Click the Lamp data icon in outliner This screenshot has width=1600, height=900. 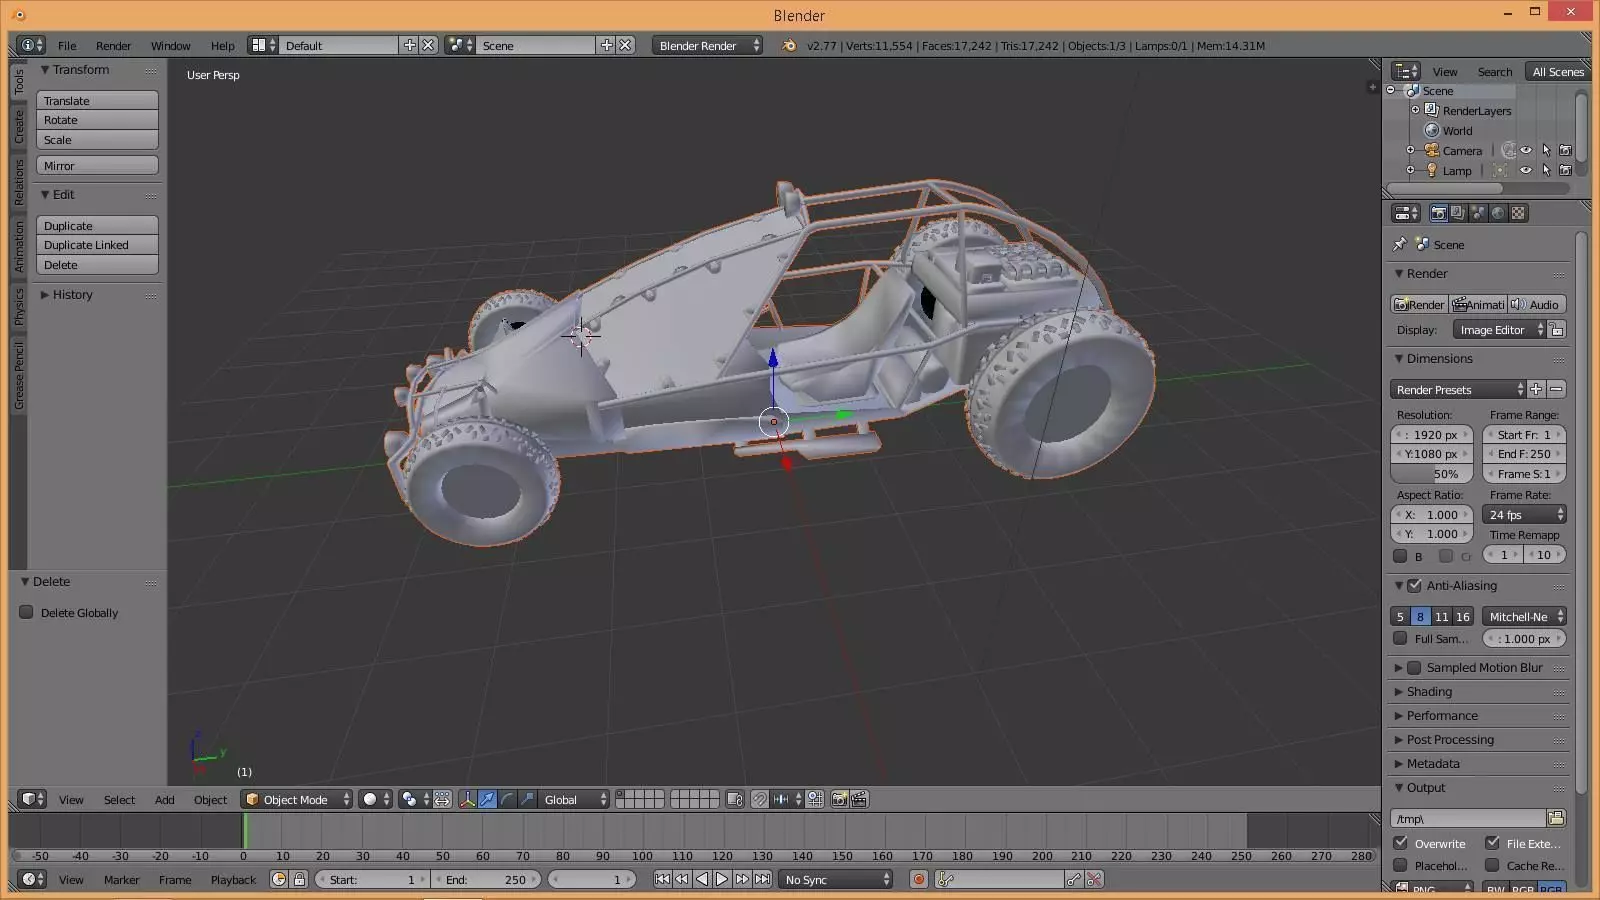[x=1500, y=170]
